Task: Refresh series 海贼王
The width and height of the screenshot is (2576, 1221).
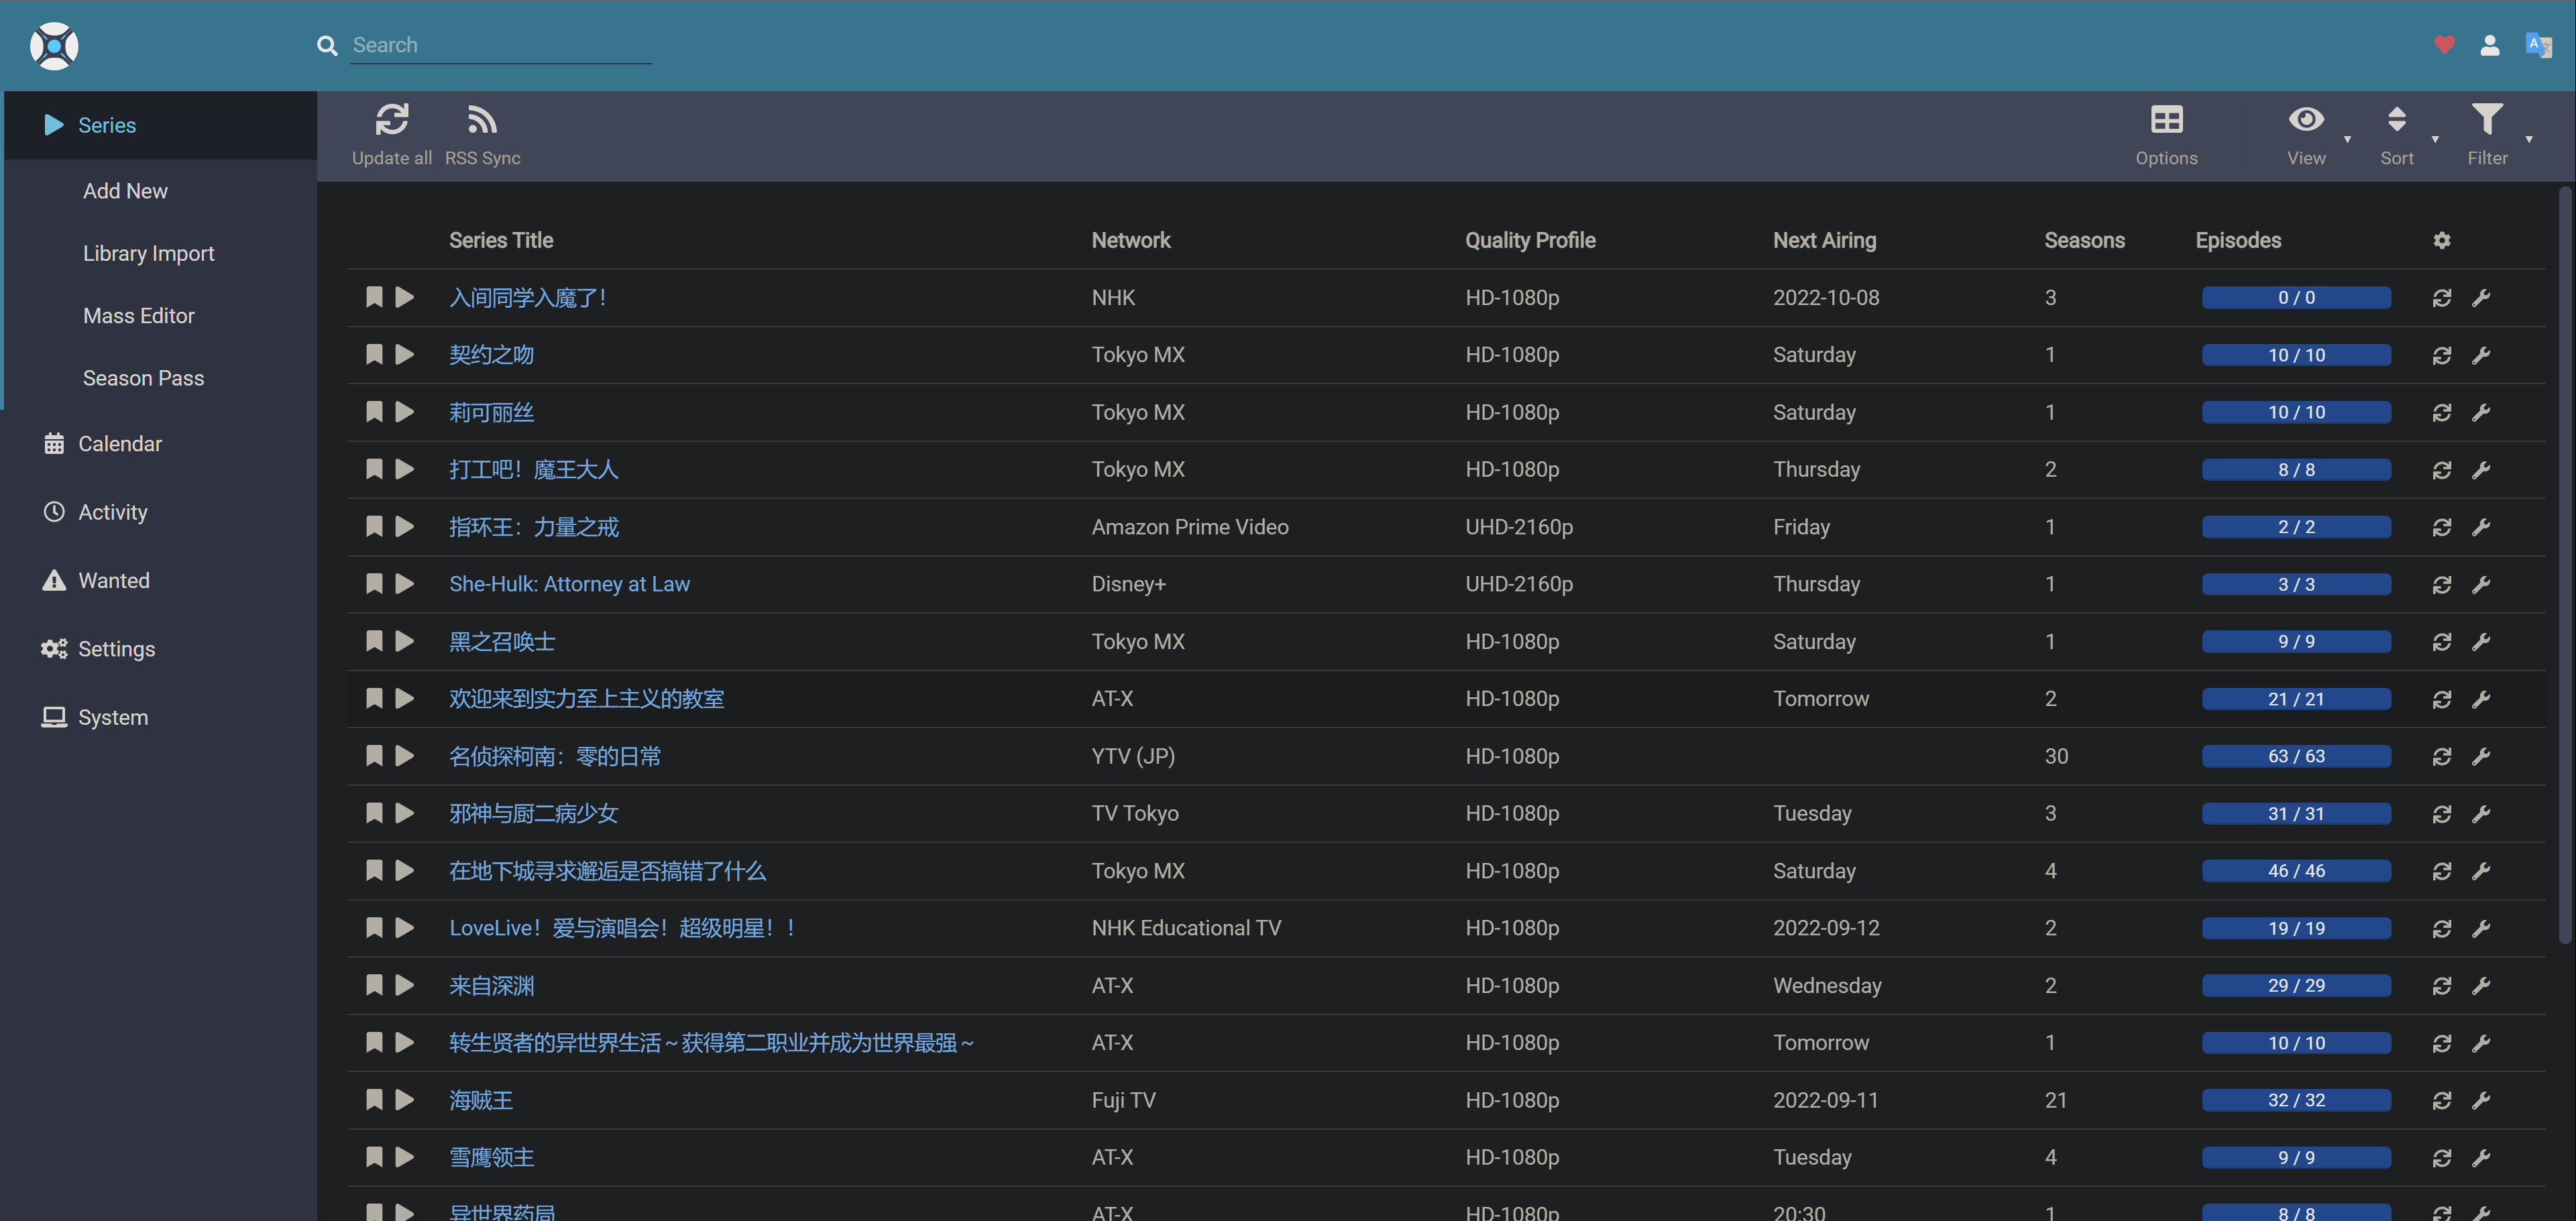Action: coord(2442,1100)
